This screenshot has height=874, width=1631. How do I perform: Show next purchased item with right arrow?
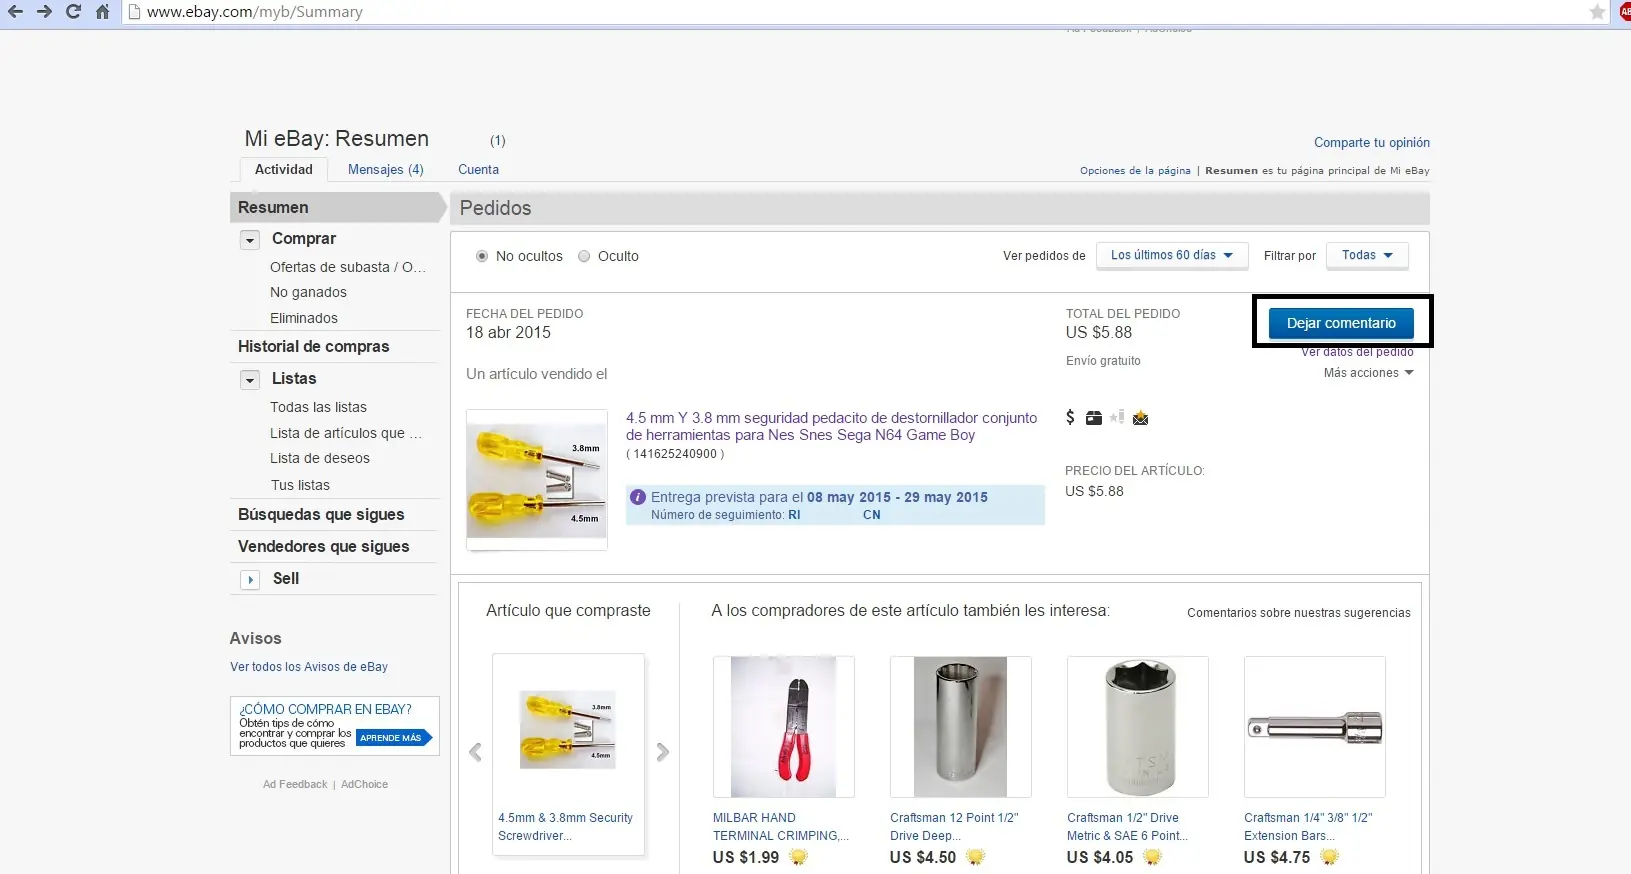coord(662,752)
